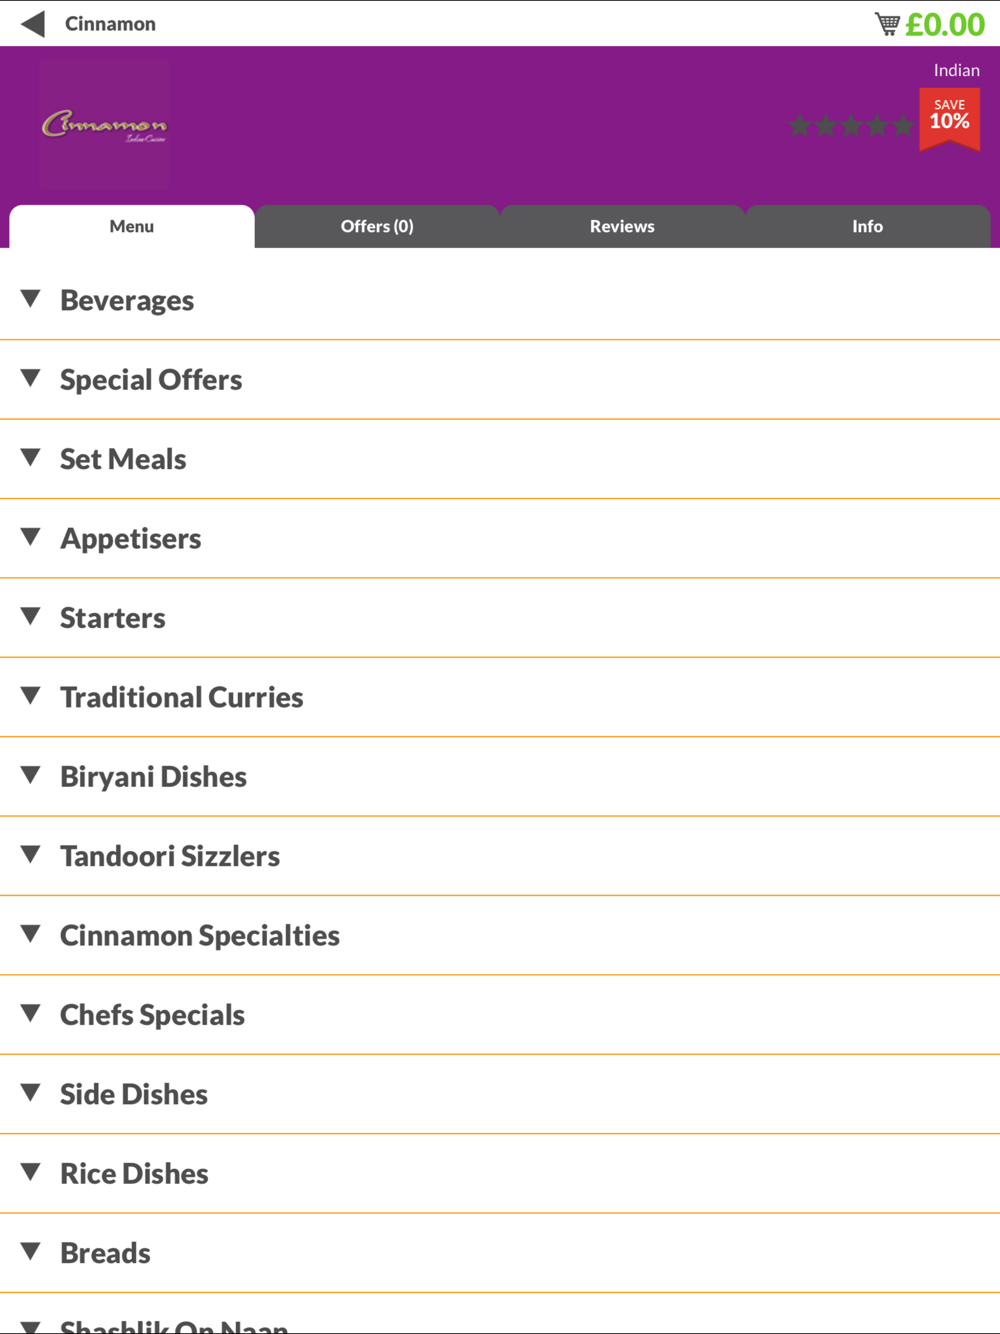
Task: Expand the Starters triangle arrow
Action: [x=31, y=616]
